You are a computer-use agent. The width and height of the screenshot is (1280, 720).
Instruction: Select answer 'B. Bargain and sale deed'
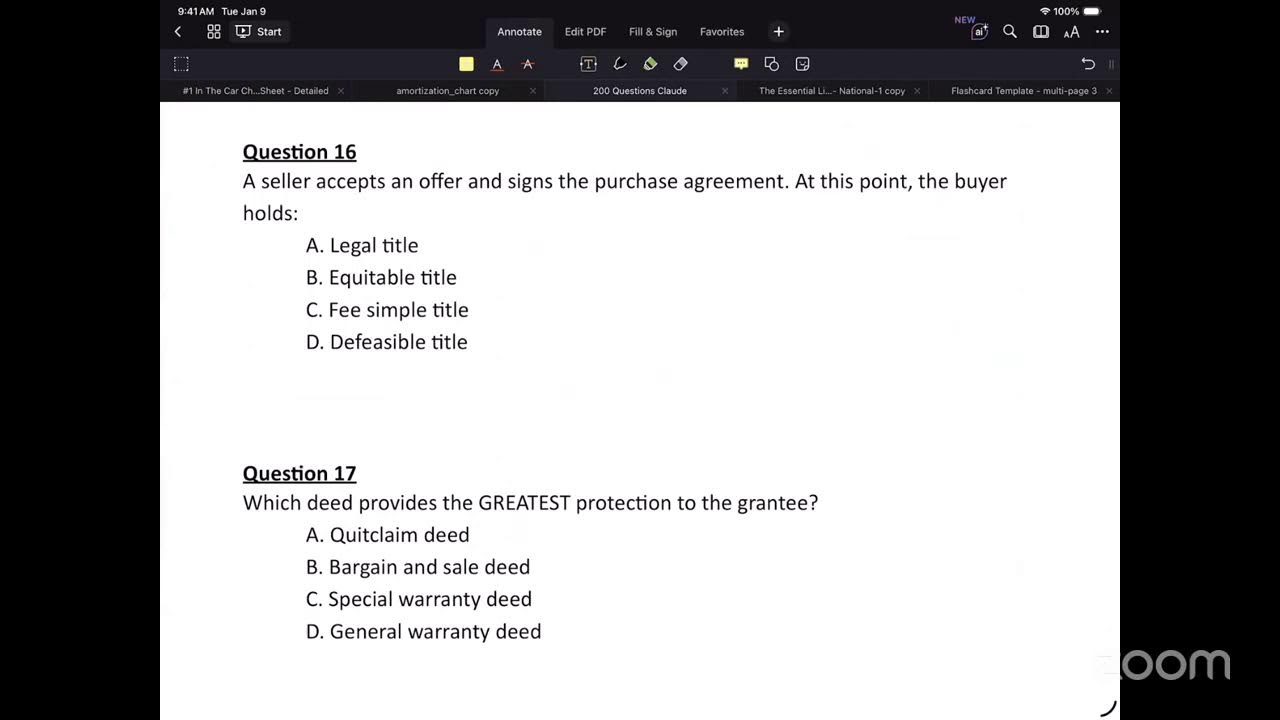click(418, 567)
